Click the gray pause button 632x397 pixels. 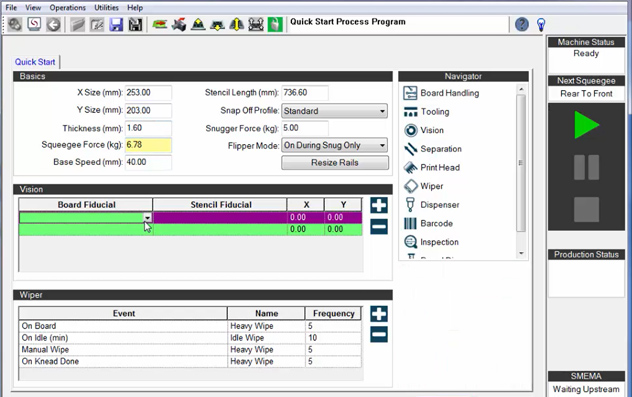click(586, 167)
